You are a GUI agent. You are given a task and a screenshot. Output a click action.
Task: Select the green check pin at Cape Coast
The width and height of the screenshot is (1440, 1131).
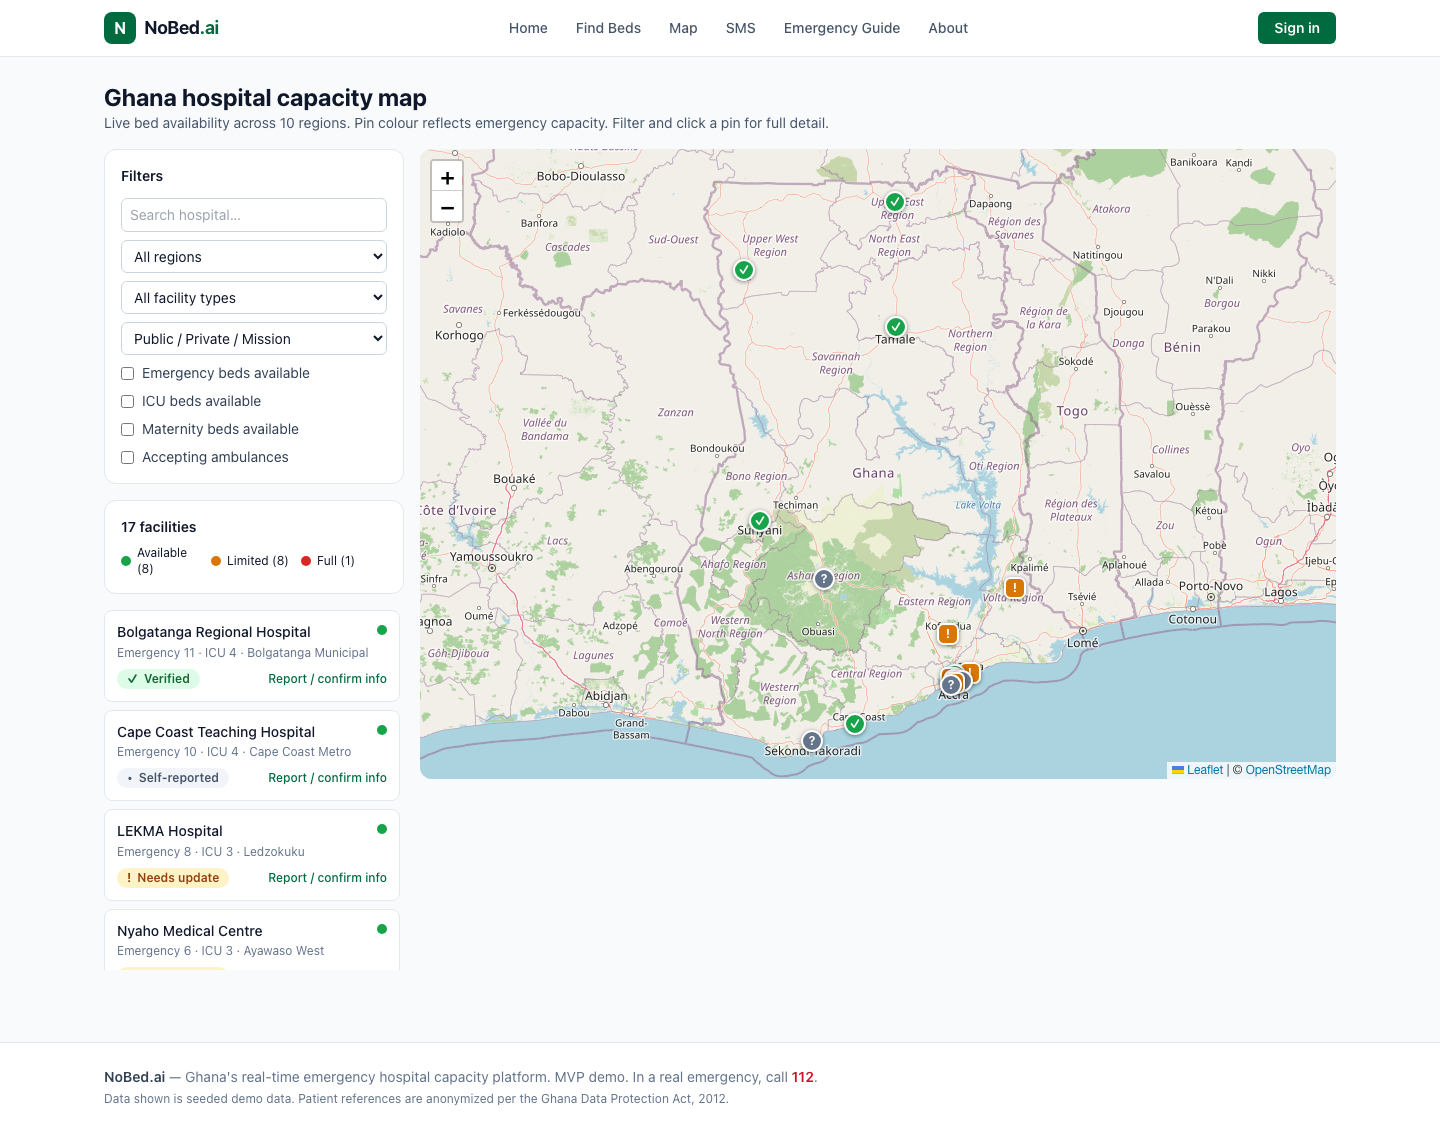(855, 724)
